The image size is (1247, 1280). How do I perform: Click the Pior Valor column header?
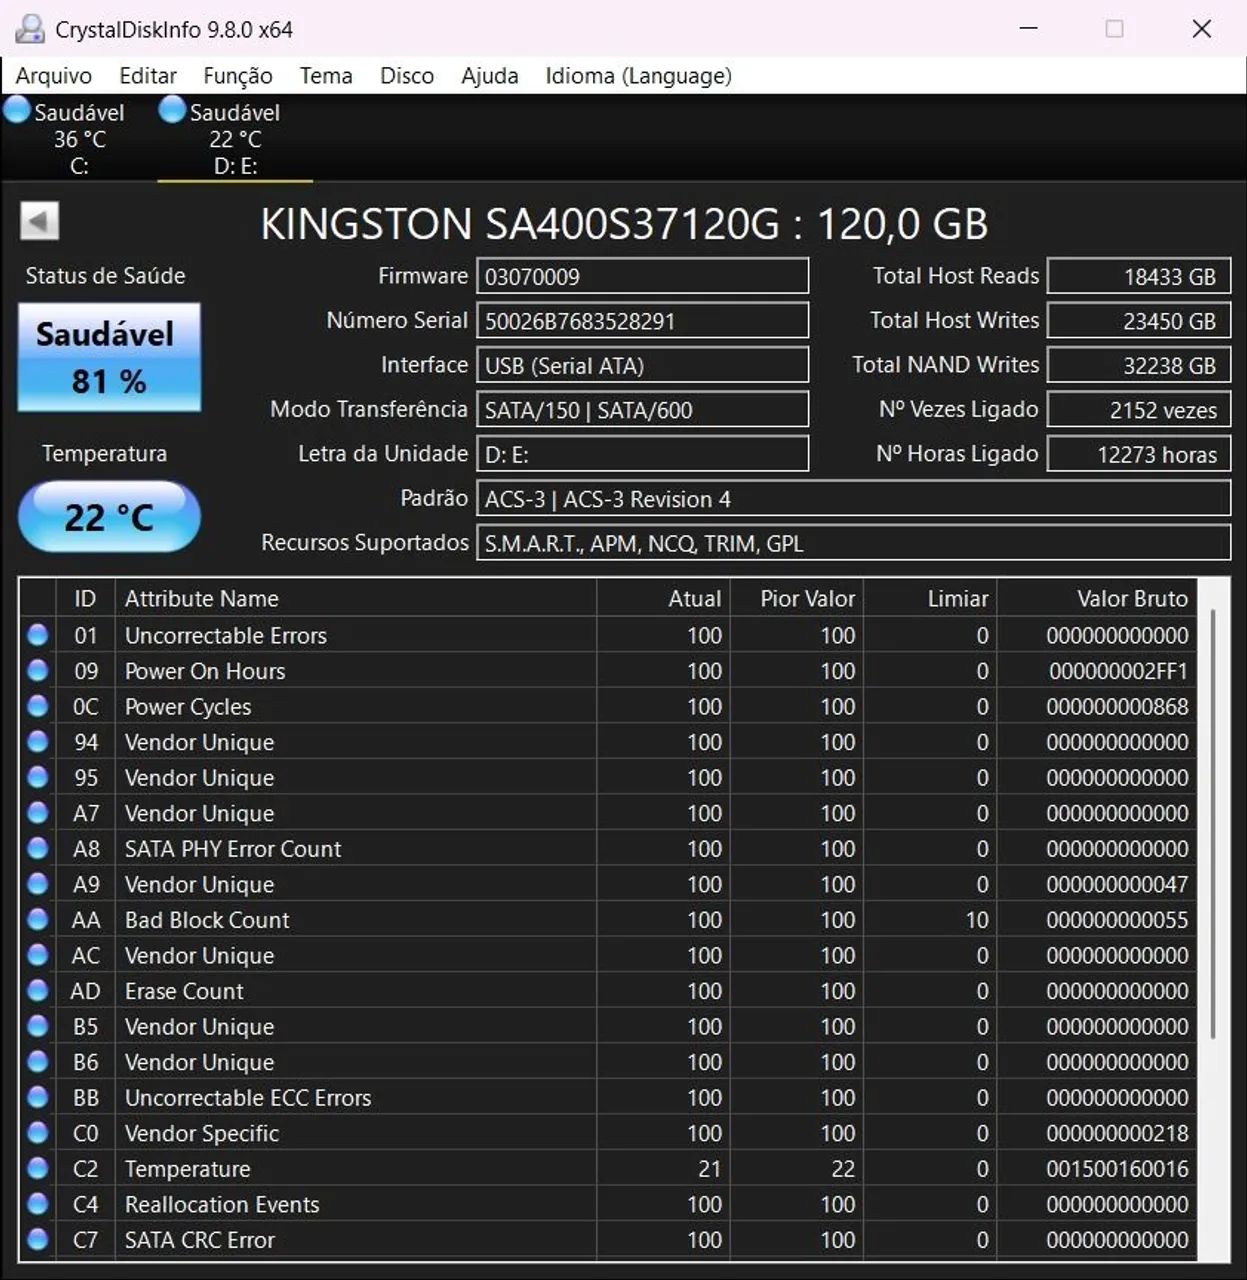797,598
